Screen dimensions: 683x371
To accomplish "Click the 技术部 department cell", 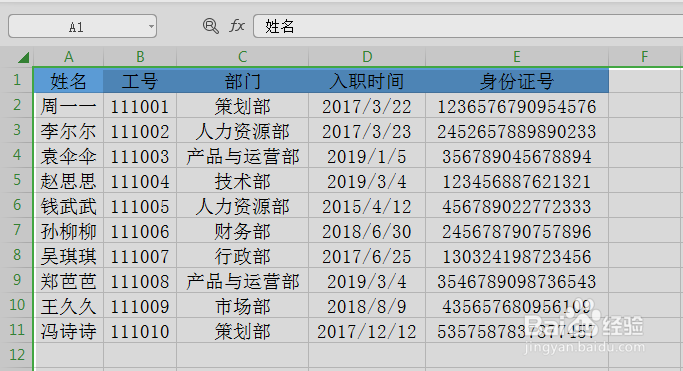I will point(242,181).
